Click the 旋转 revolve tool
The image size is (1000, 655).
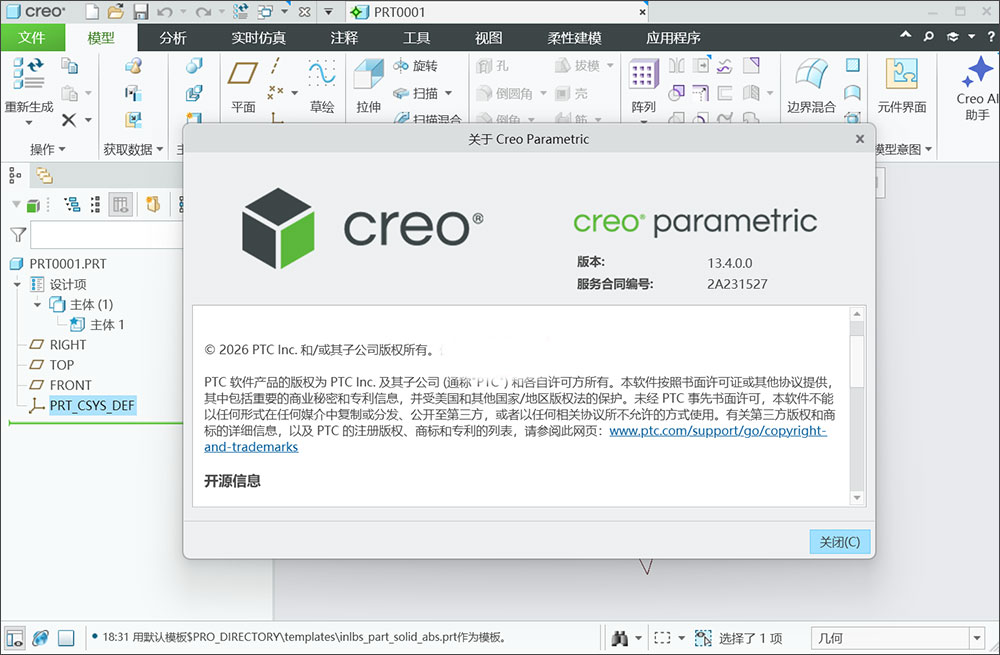(416, 66)
